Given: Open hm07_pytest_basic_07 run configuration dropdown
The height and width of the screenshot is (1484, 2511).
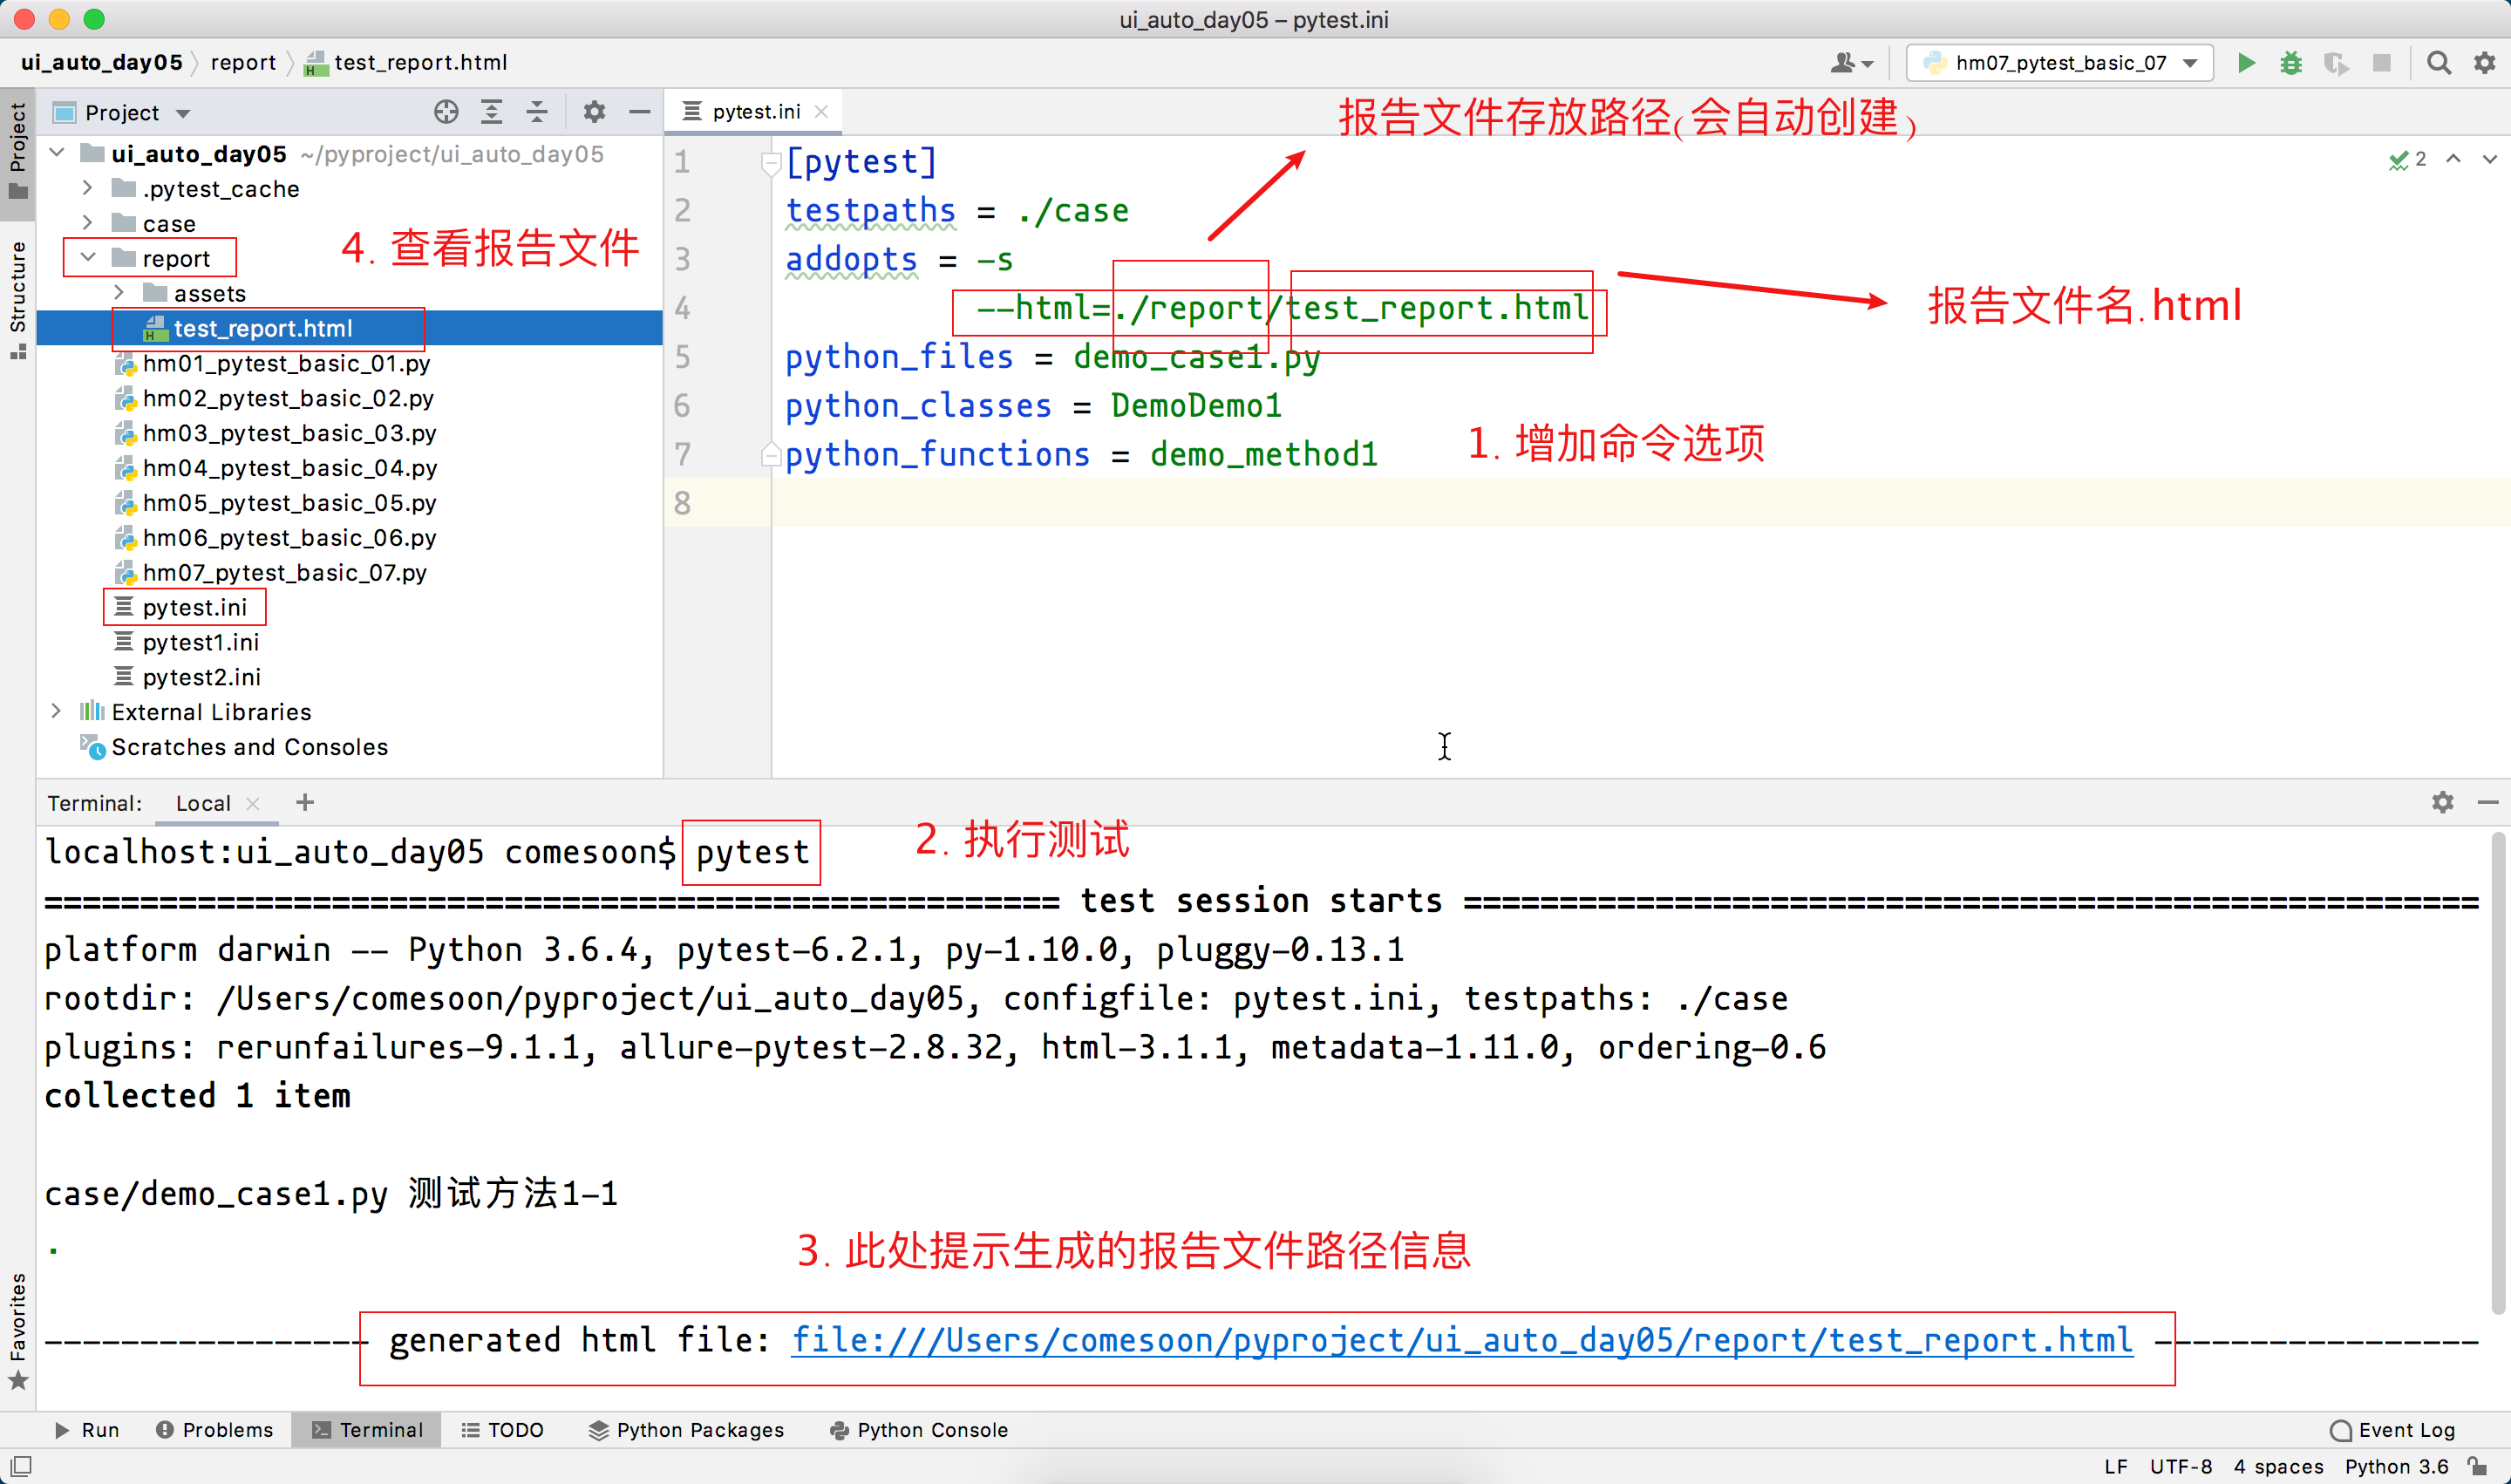Looking at the screenshot, I should point(2060,63).
